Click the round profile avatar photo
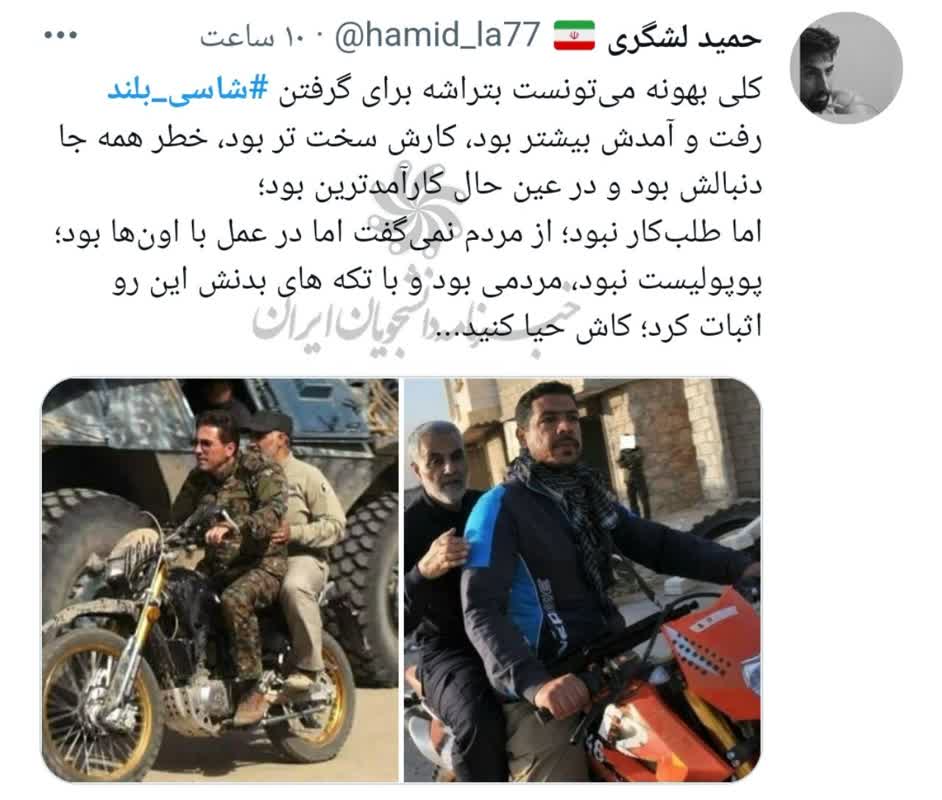Viewport: 942px width, 800px height. pyautogui.click(x=845, y=68)
